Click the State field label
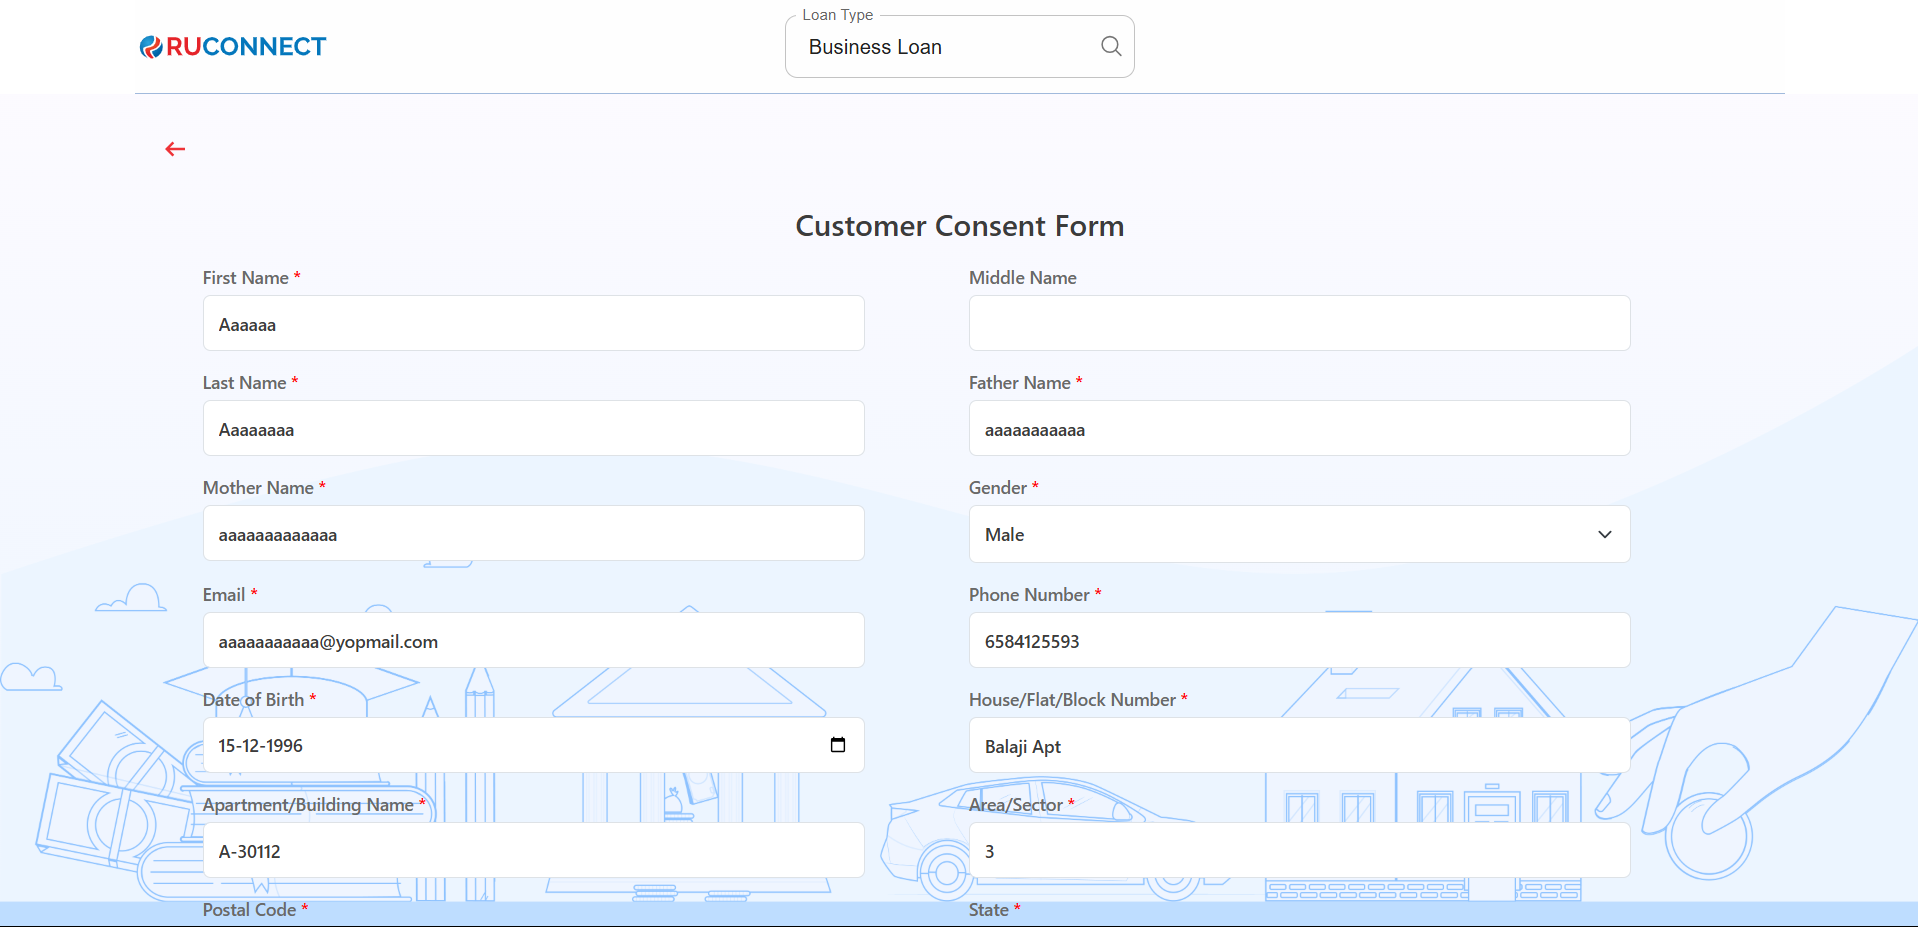Screen dimensions: 1918x927 [x=988, y=910]
